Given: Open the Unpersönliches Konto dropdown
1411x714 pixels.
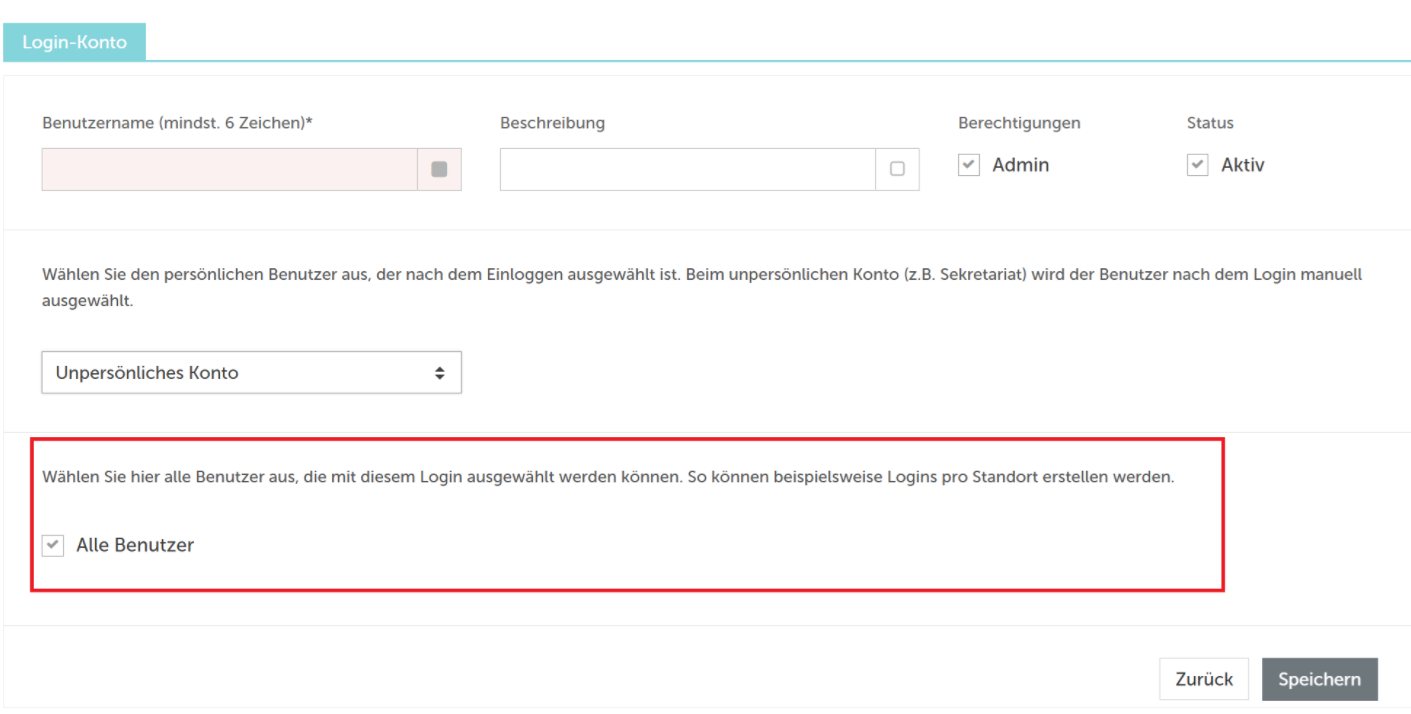Looking at the screenshot, I should click(x=251, y=373).
